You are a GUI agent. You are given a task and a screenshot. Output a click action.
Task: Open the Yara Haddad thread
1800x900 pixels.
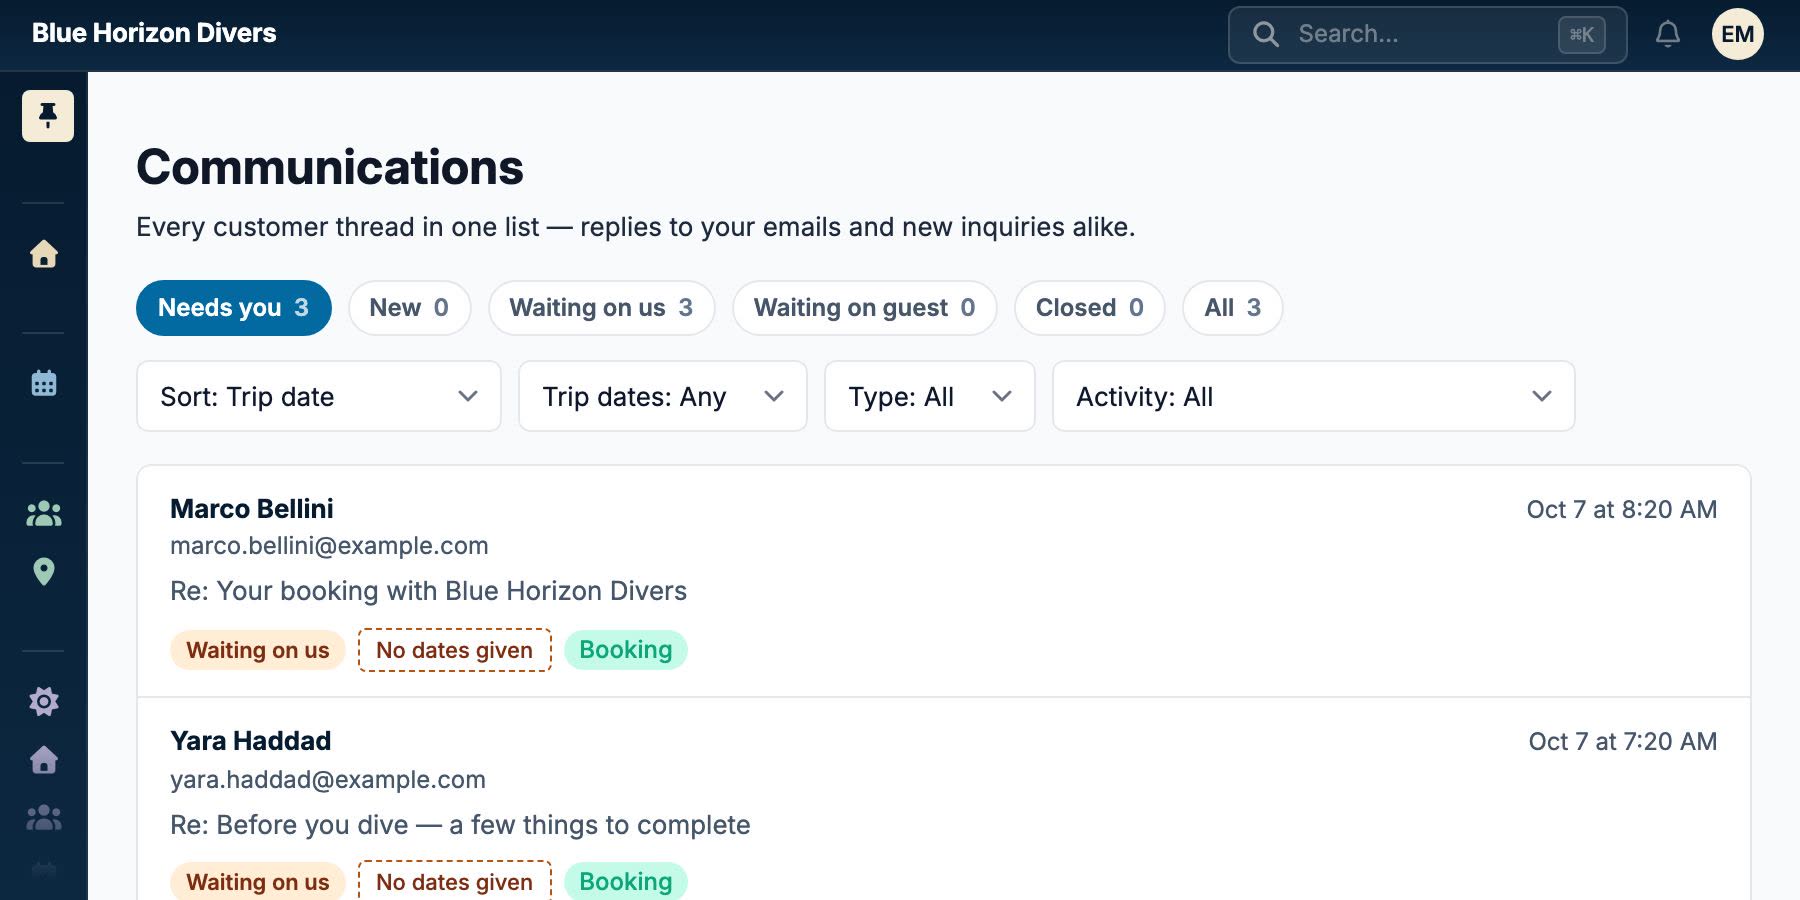944,800
